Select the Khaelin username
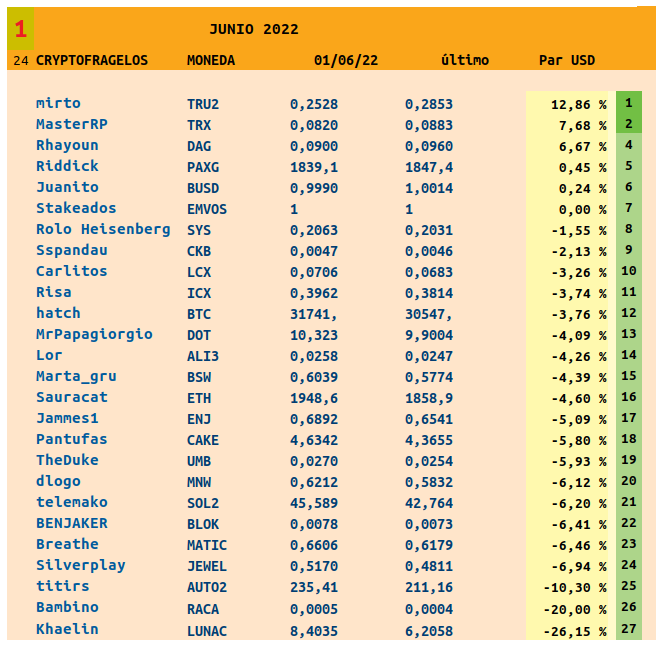The height and width of the screenshot is (652, 672). [x=67, y=629]
